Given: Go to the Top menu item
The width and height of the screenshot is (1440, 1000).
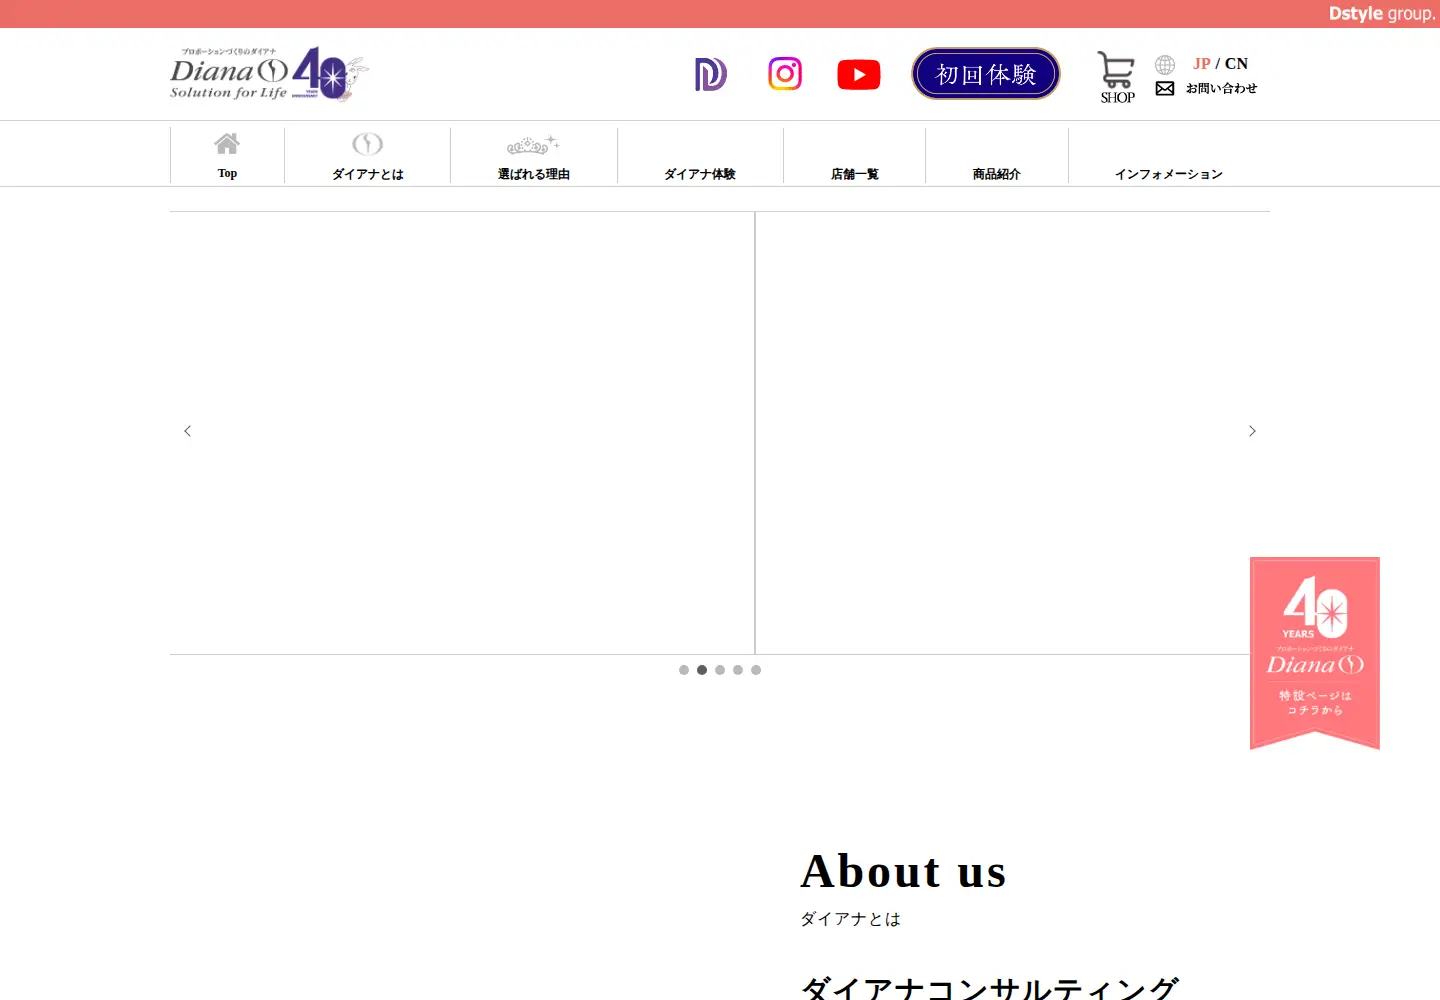Looking at the screenshot, I should coord(227,156).
